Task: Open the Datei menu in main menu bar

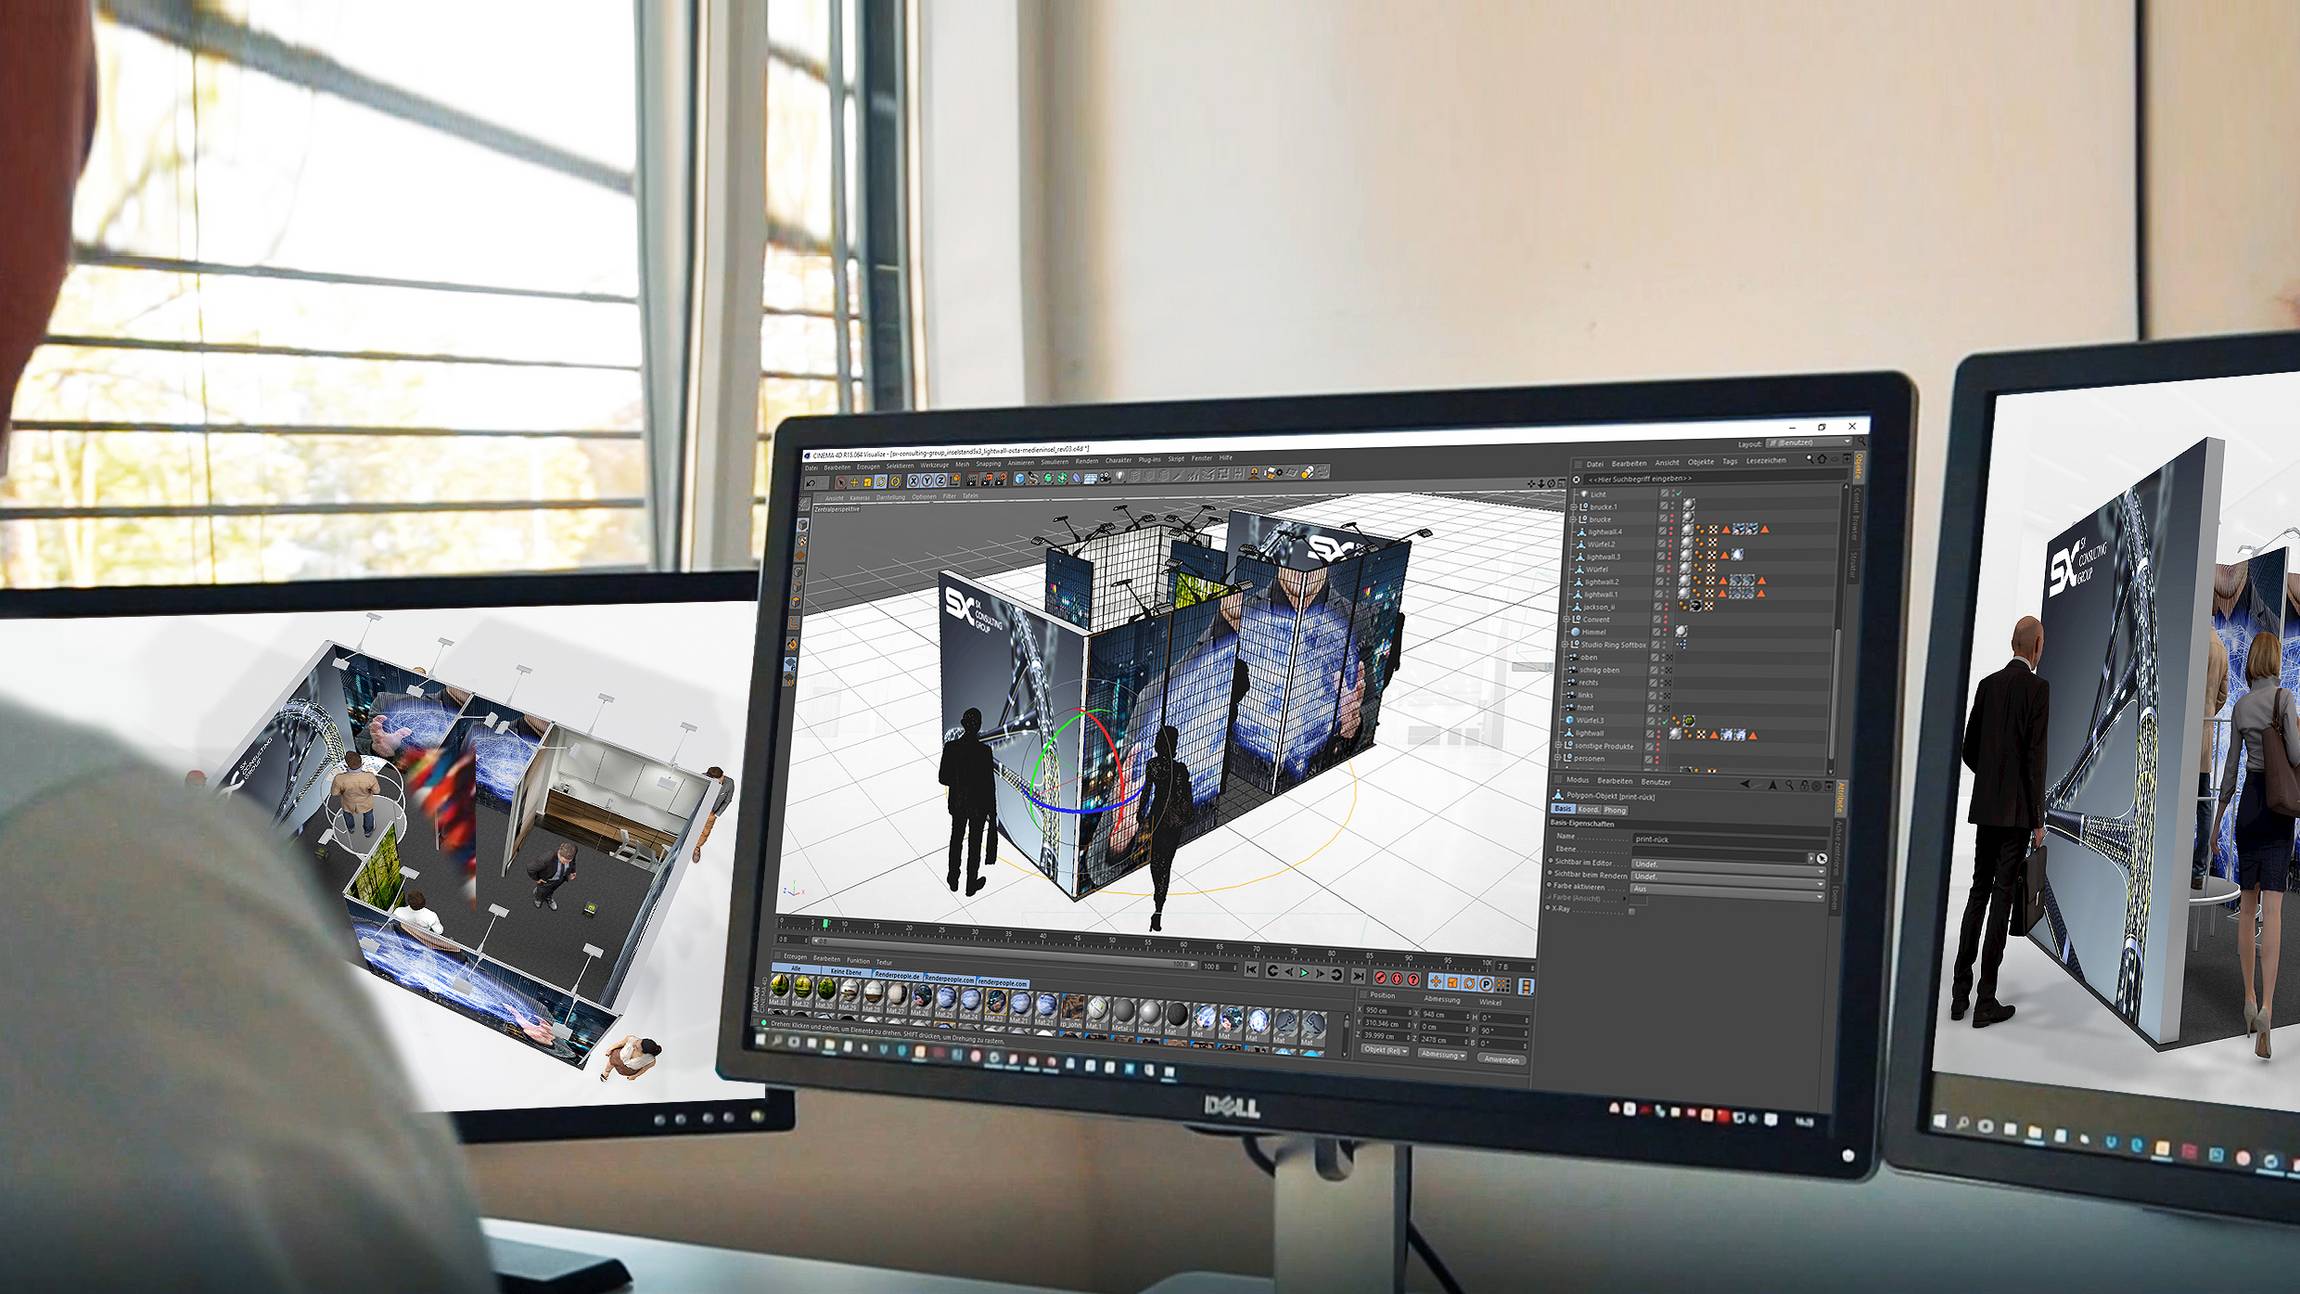Action: pos(811,468)
